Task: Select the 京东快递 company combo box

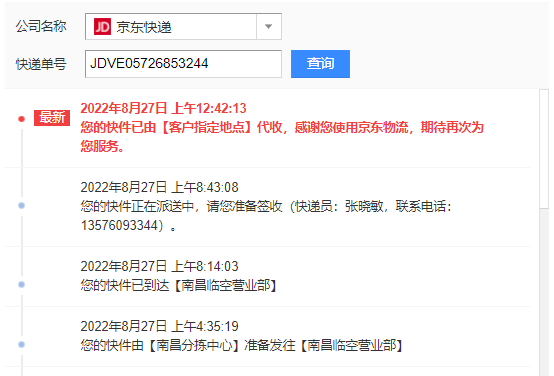Action: [x=183, y=27]
